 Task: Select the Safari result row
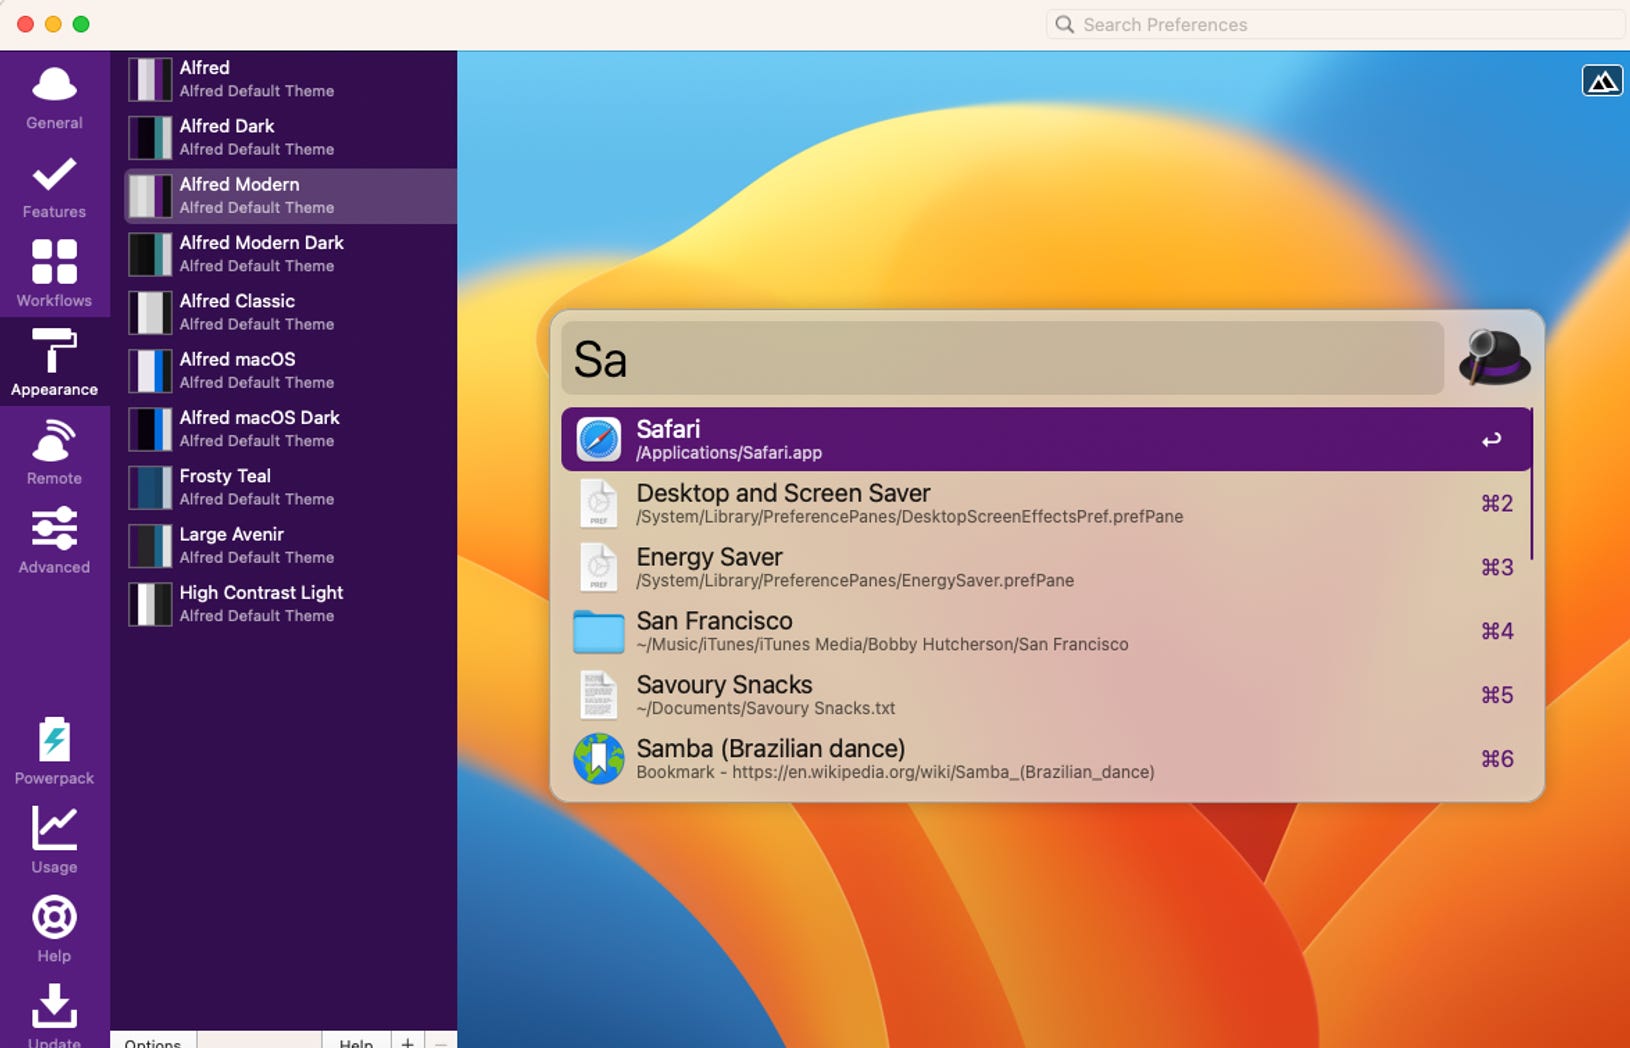click(1046, 439)
